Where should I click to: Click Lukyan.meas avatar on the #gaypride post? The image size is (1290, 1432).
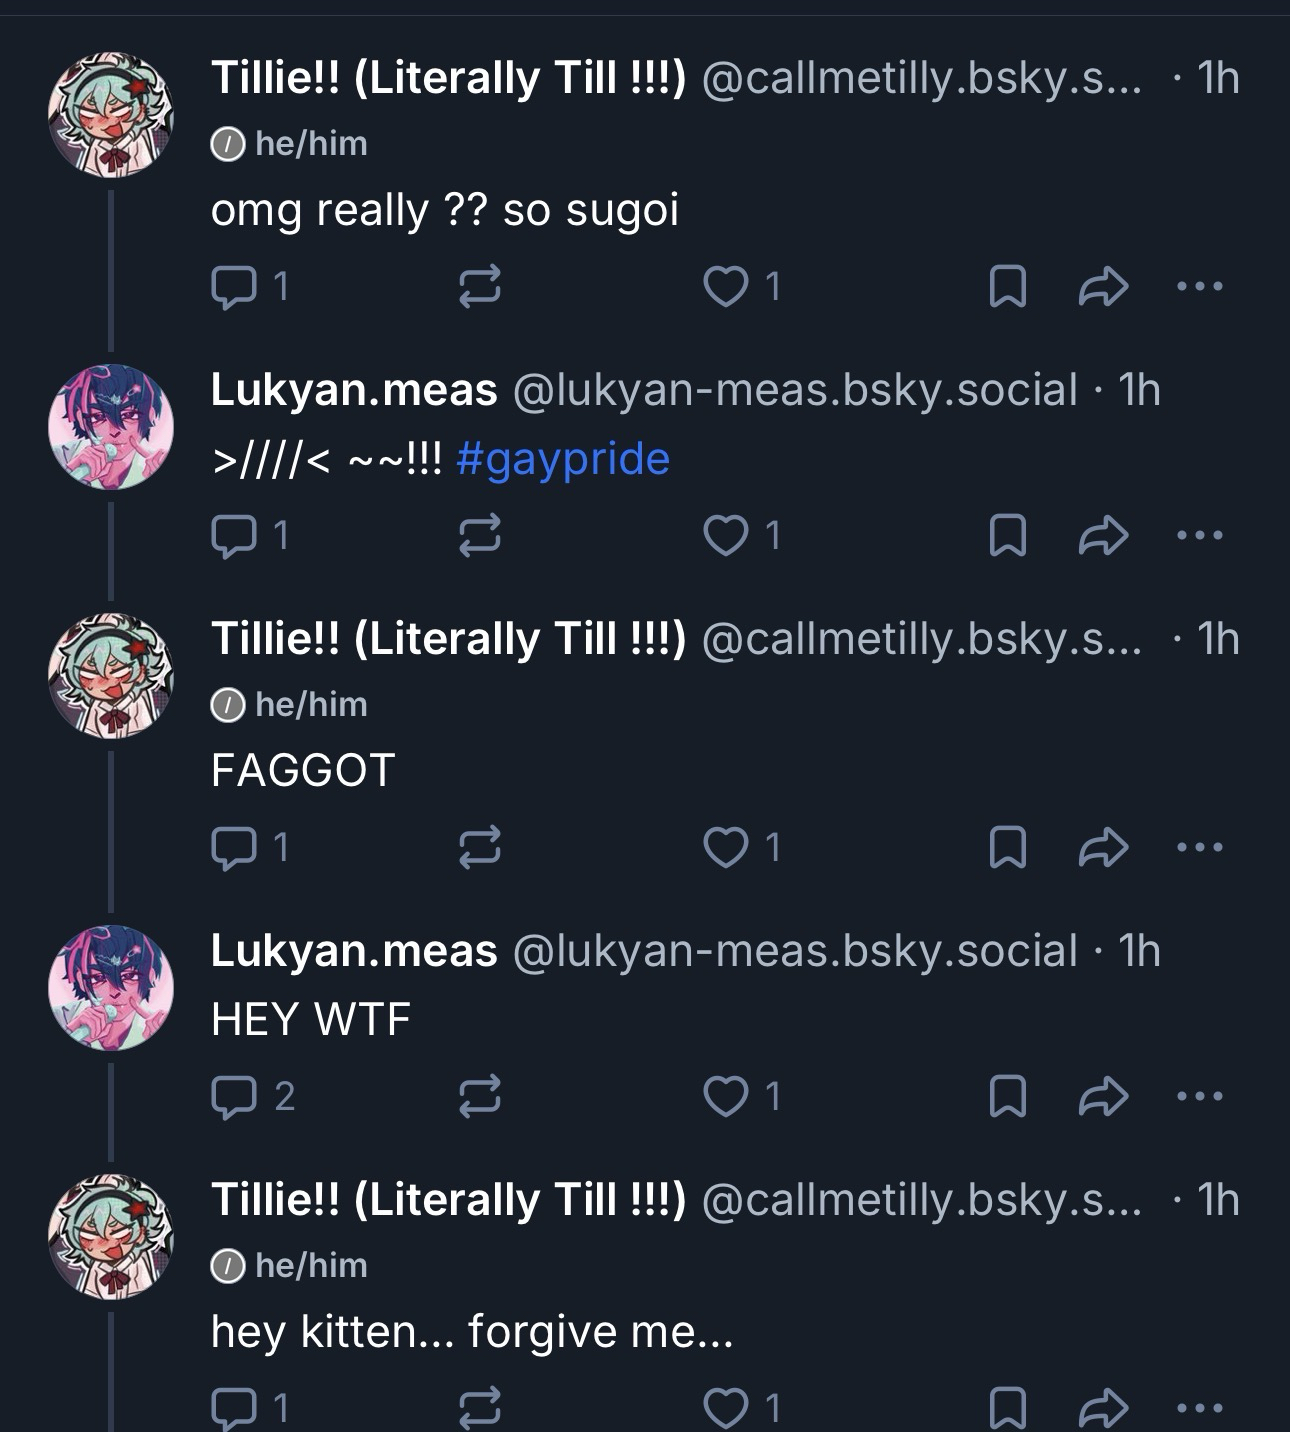click(x=111, y=426)
